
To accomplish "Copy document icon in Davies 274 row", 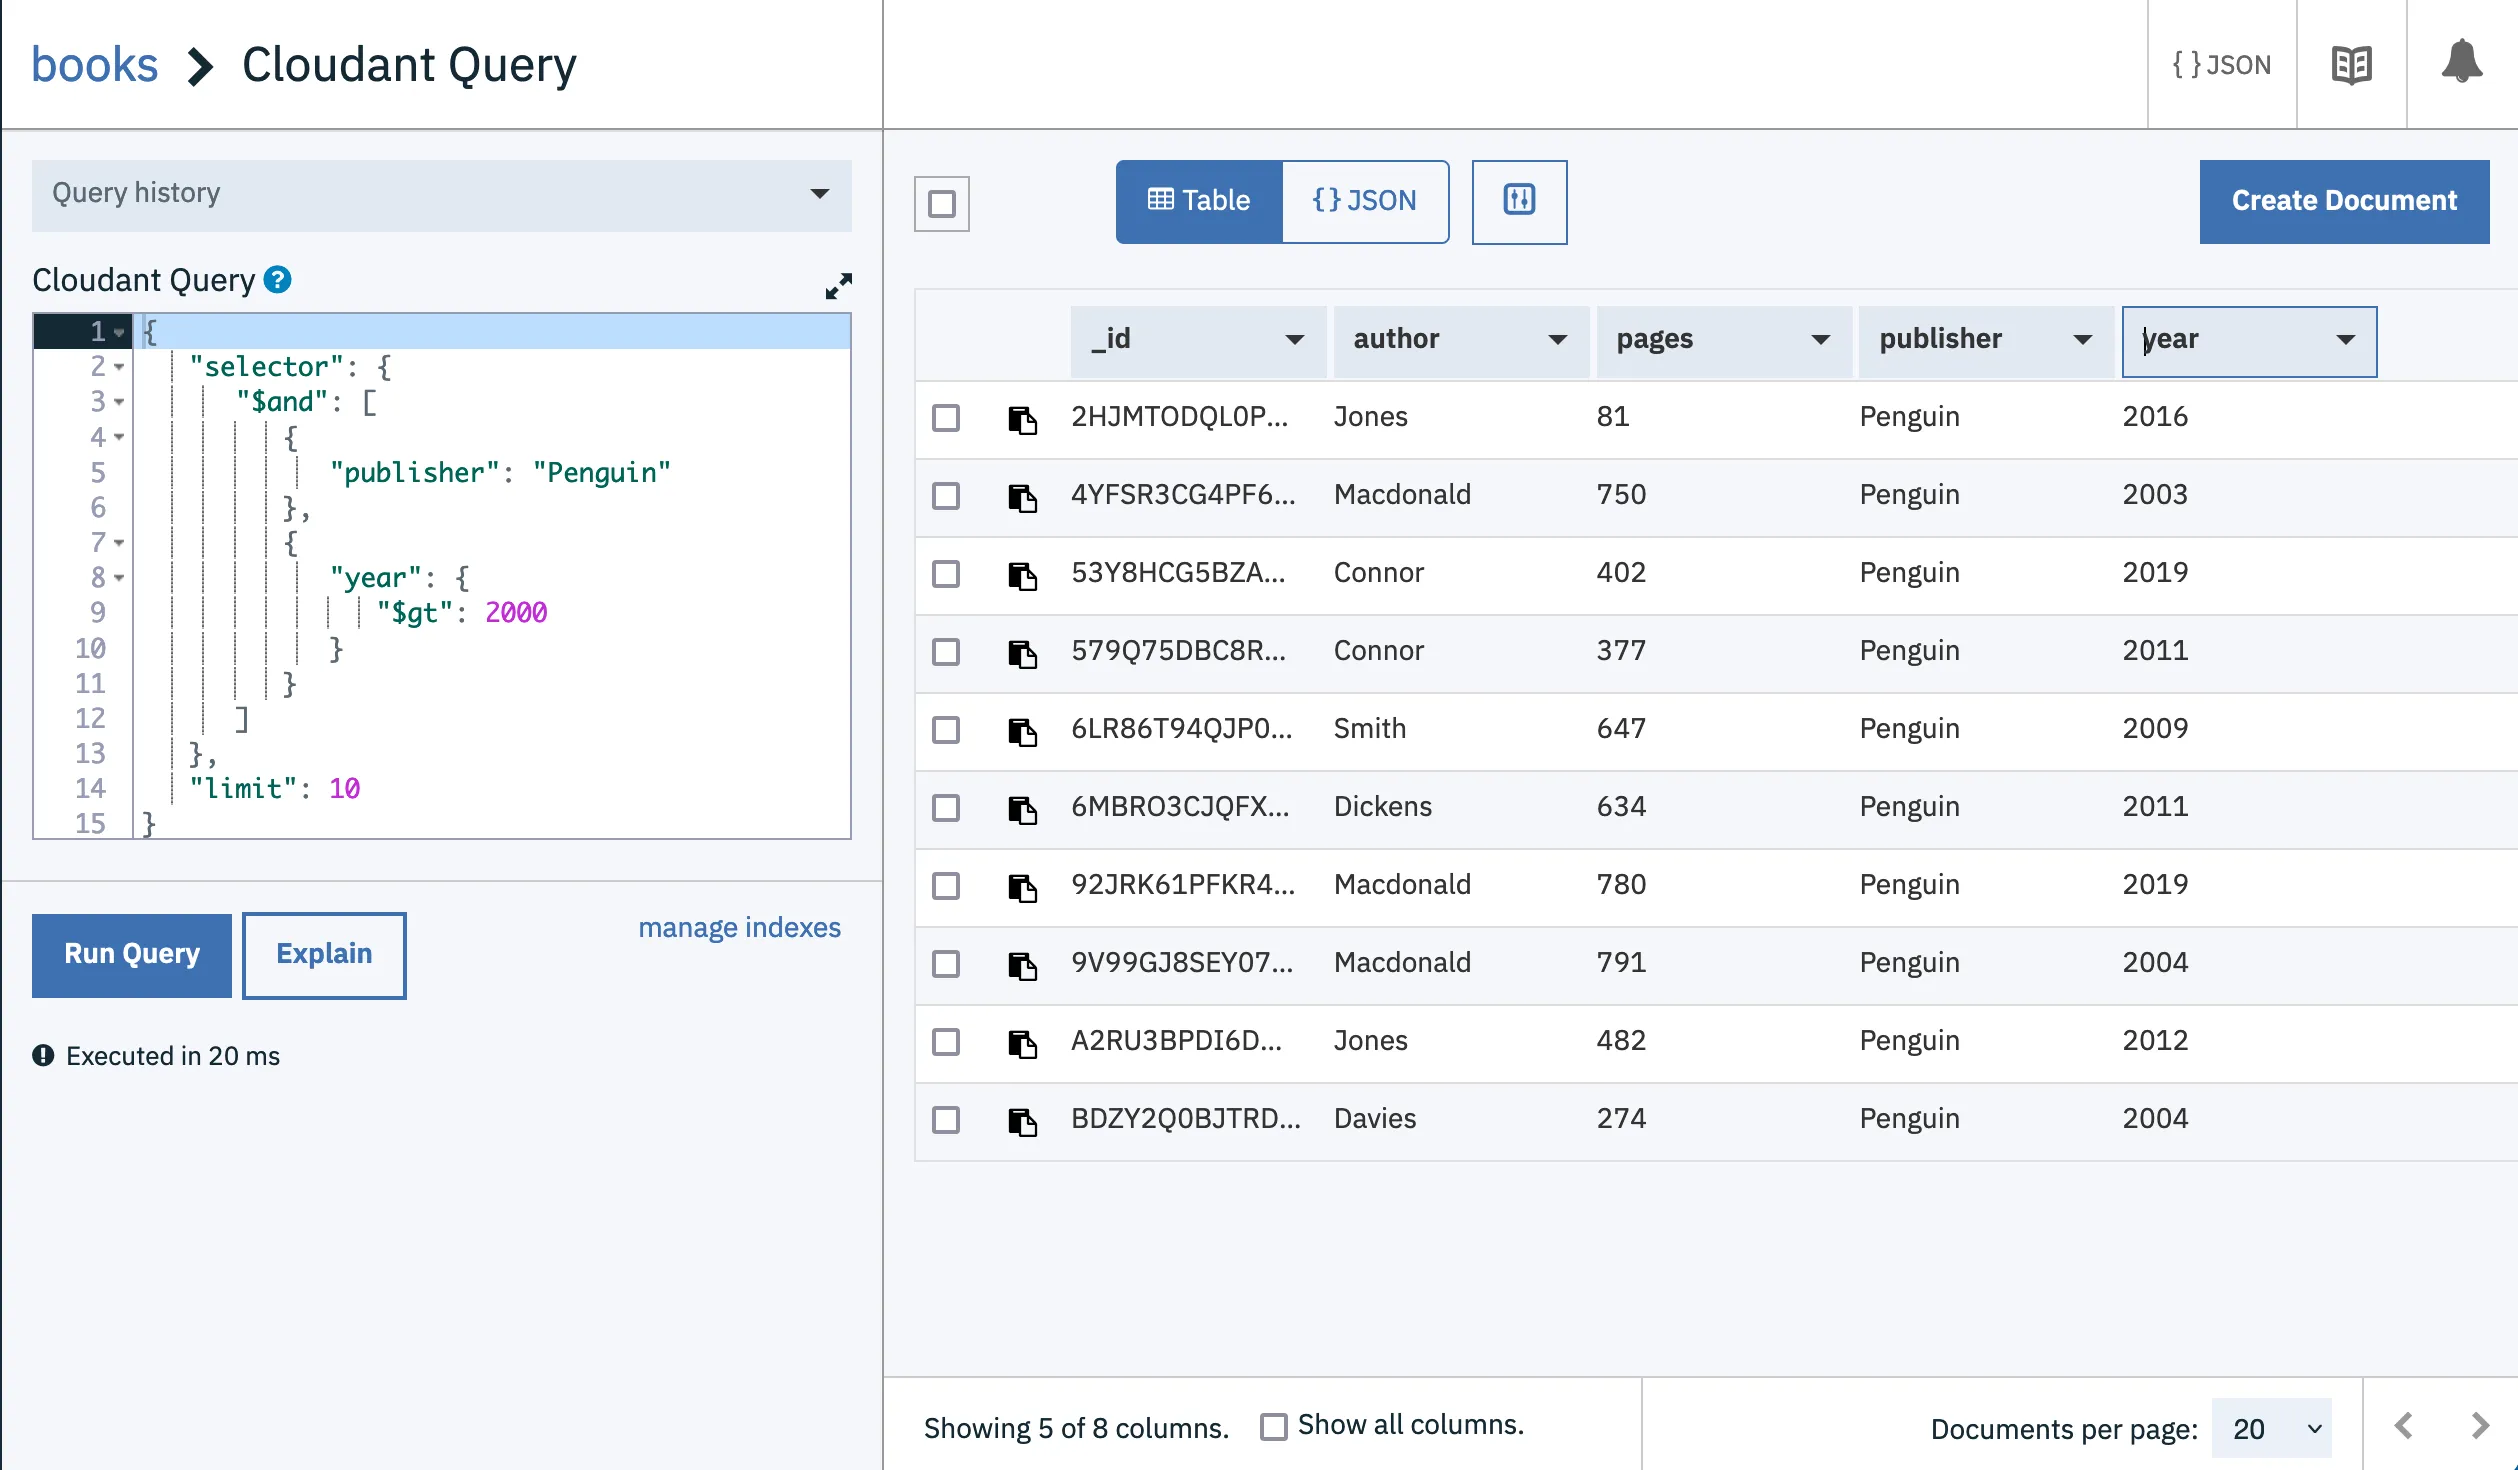I will pos(1022,1121).
